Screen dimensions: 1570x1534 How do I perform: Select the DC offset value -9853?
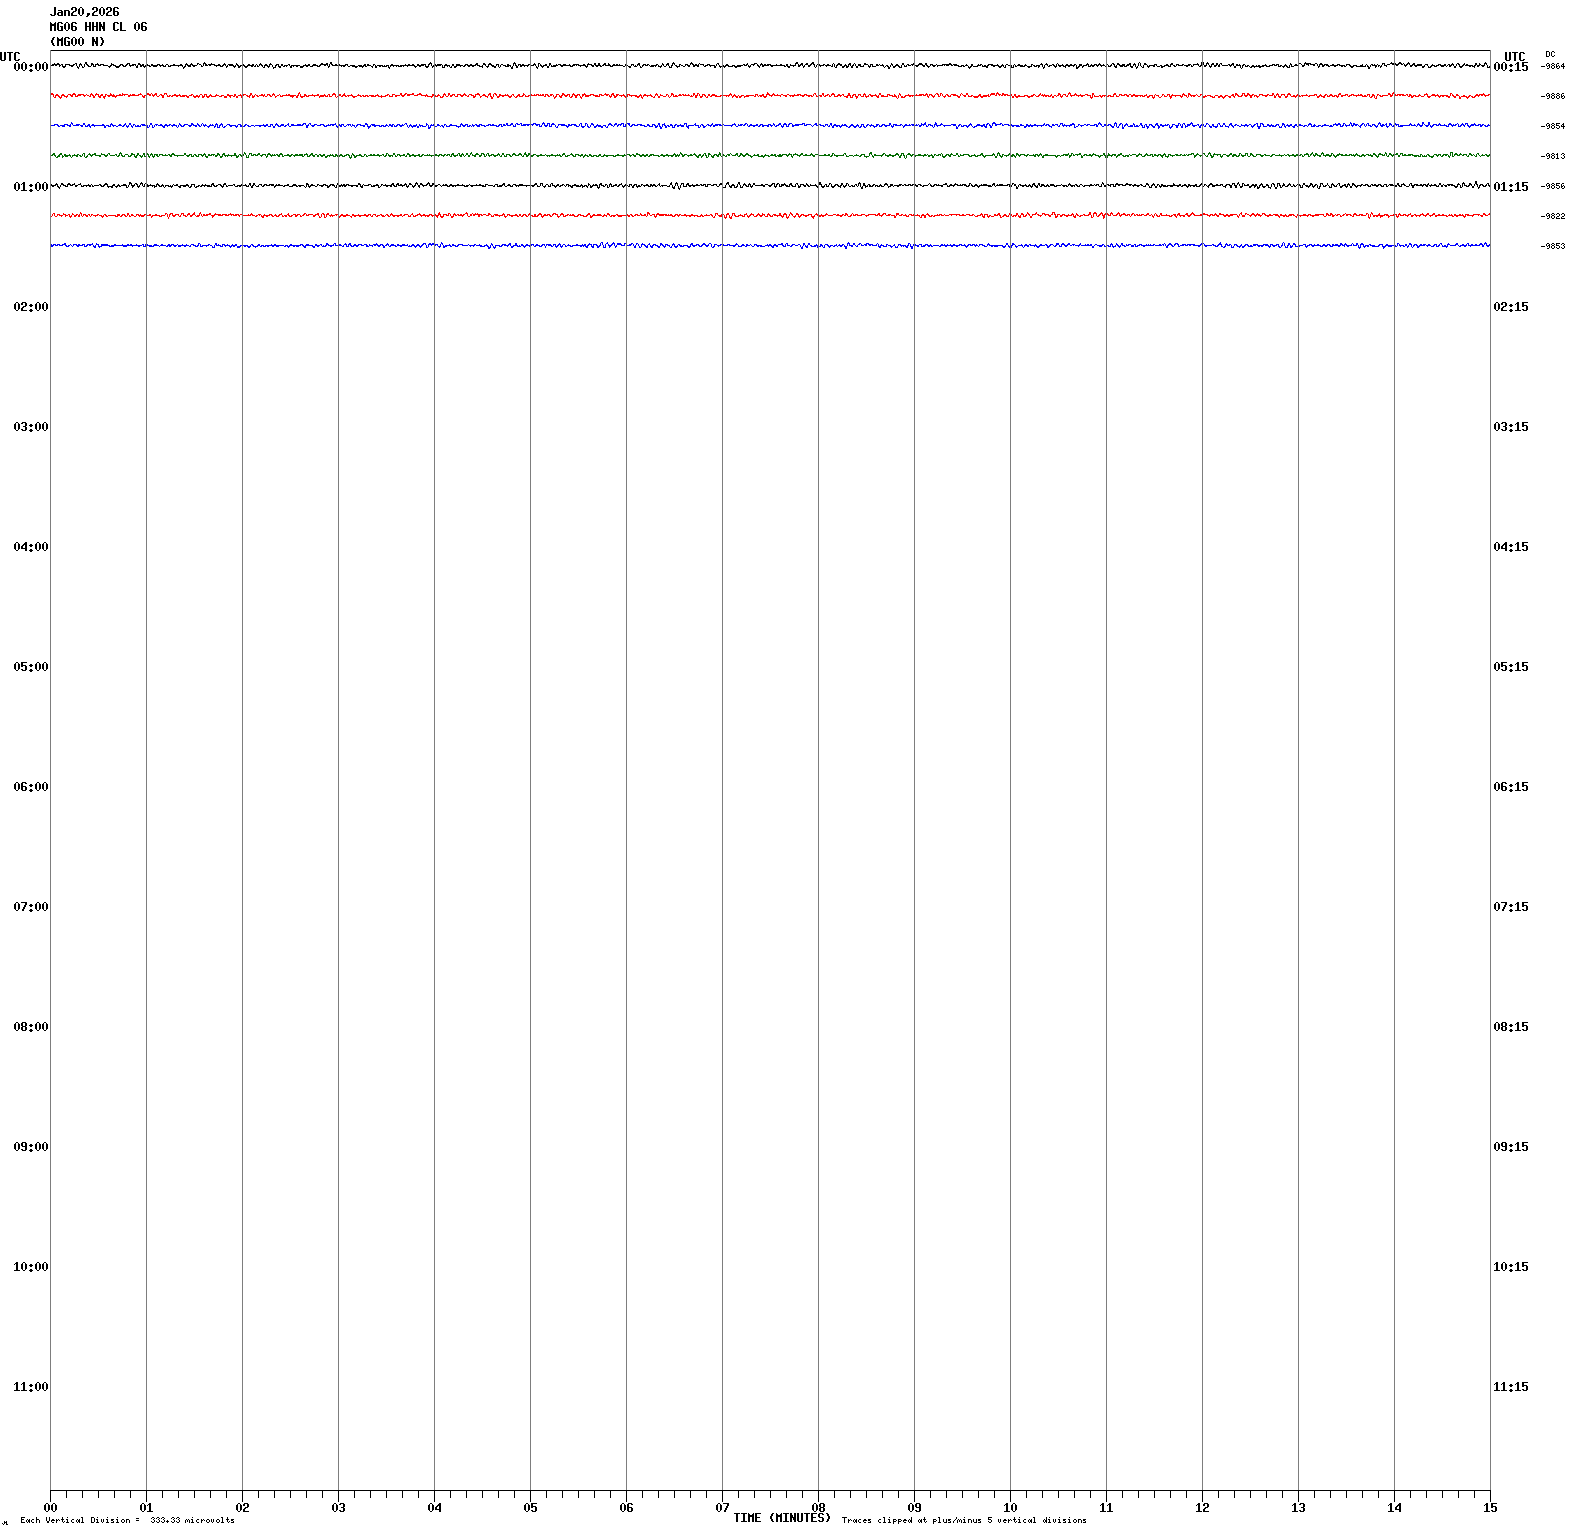point(1553,247)
